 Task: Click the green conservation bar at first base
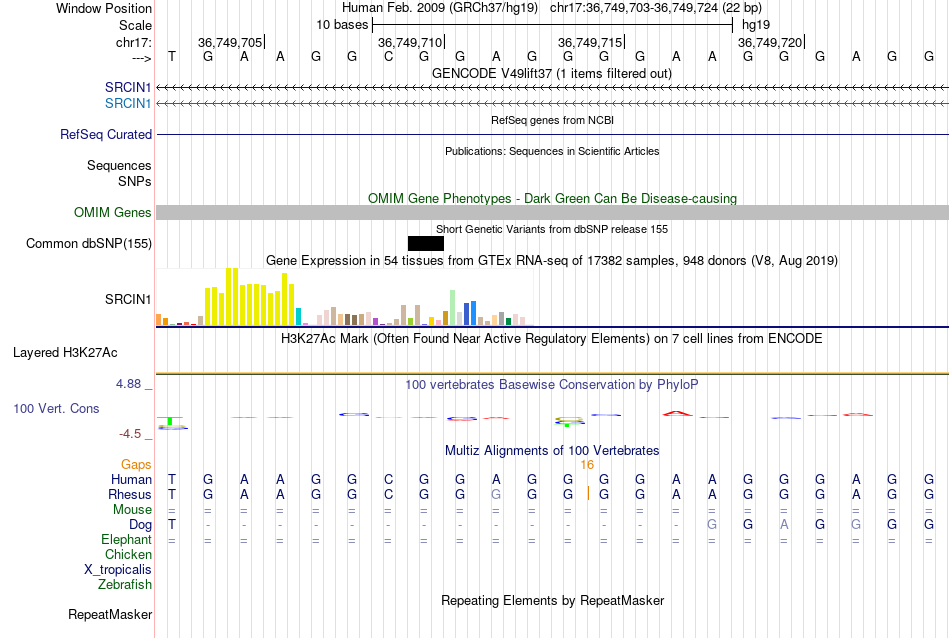point(171,420)
